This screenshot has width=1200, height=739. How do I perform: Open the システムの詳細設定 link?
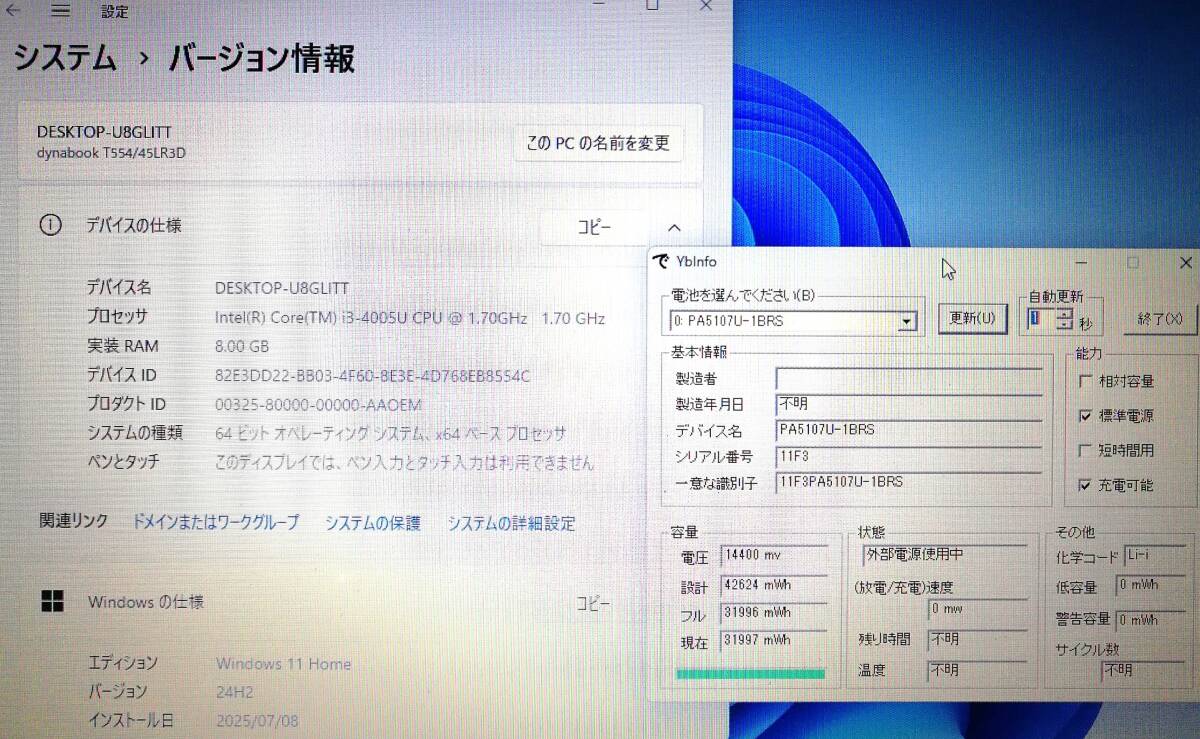[511, 523]
